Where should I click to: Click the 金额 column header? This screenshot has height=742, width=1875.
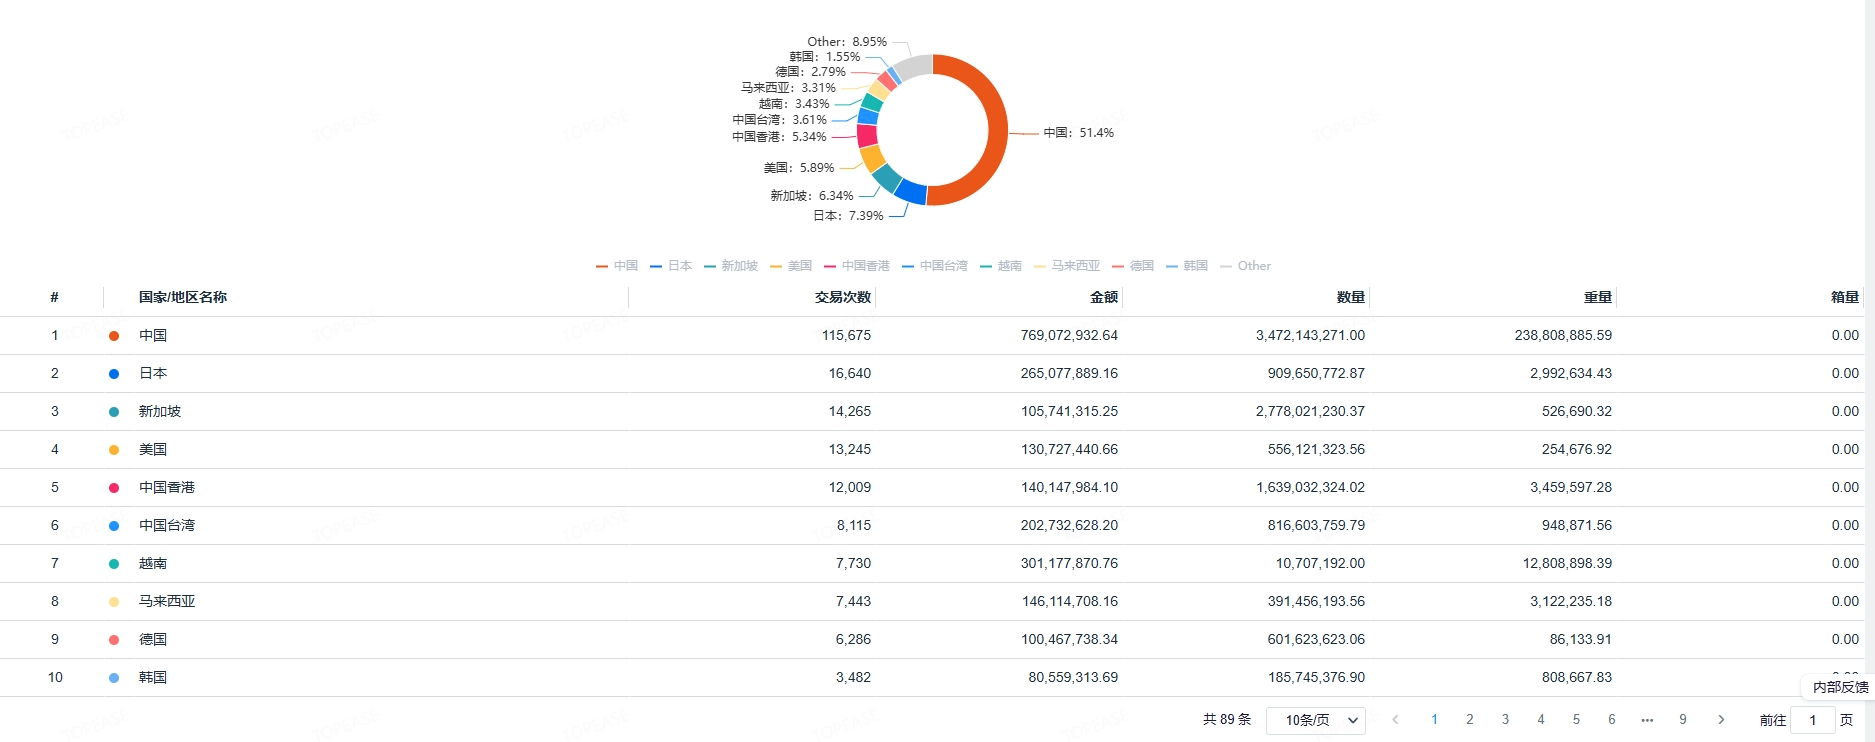(x=1104, y=297)
